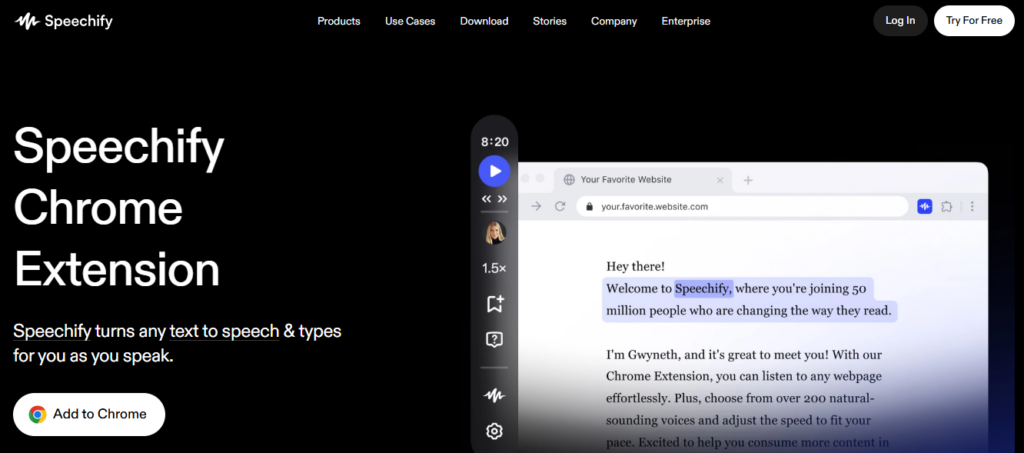The width and height of the screenshot is (1024, 453).
Task: Open the Company menu
Action: click(x=614, y=21)
